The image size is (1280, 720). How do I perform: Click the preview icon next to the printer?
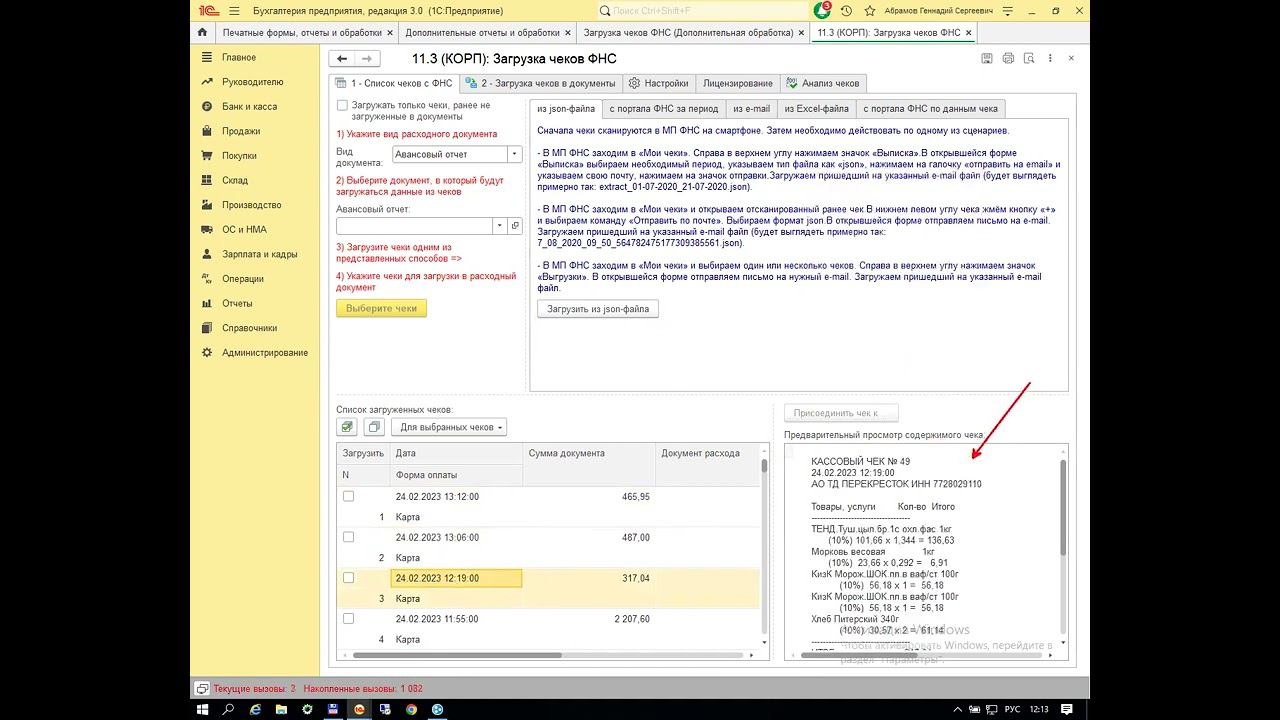pos(1029,59)
